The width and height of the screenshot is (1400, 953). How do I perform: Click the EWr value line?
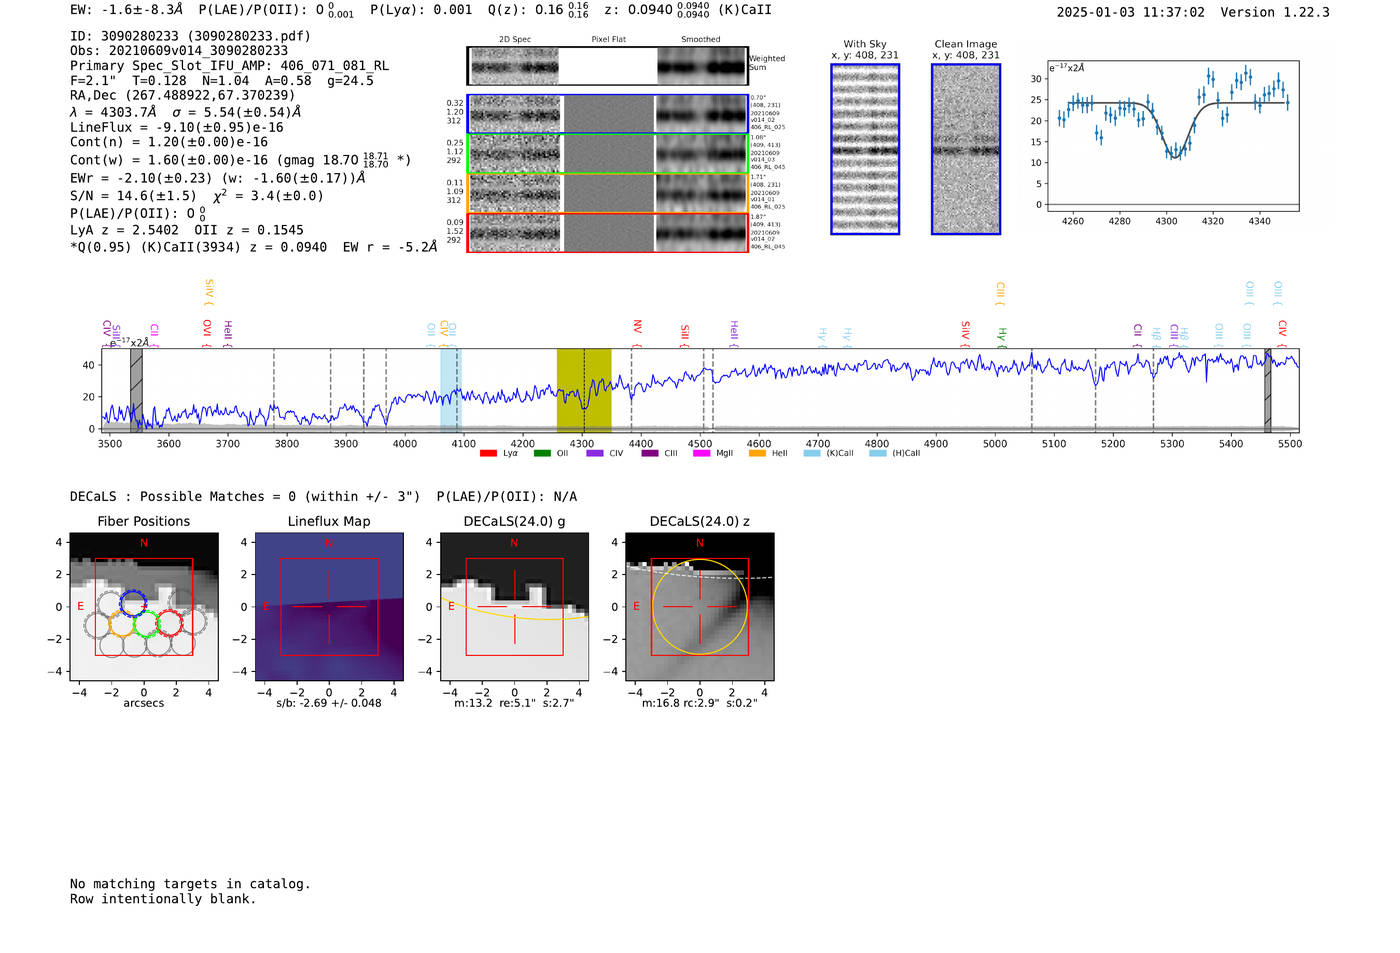[218, 178]
